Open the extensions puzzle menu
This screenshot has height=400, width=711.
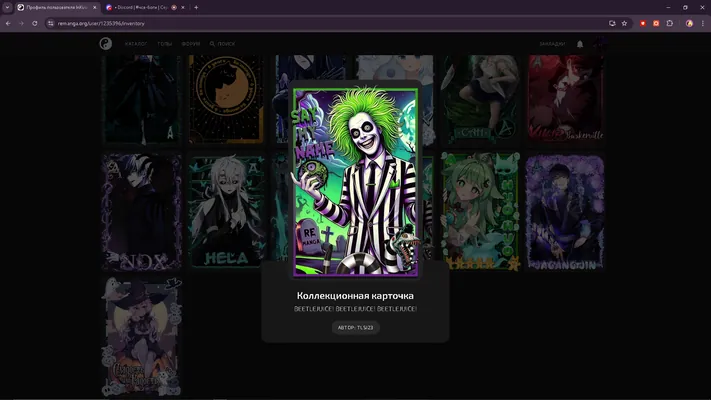click(x=670, y=23)
